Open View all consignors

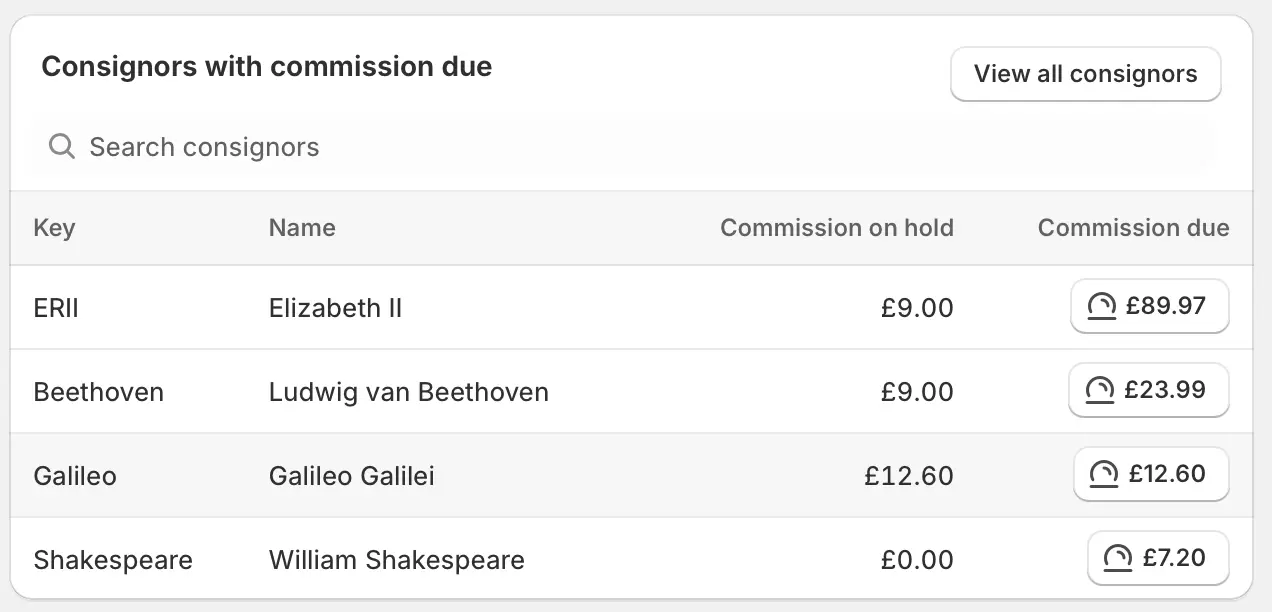(x=1085, y=74)
